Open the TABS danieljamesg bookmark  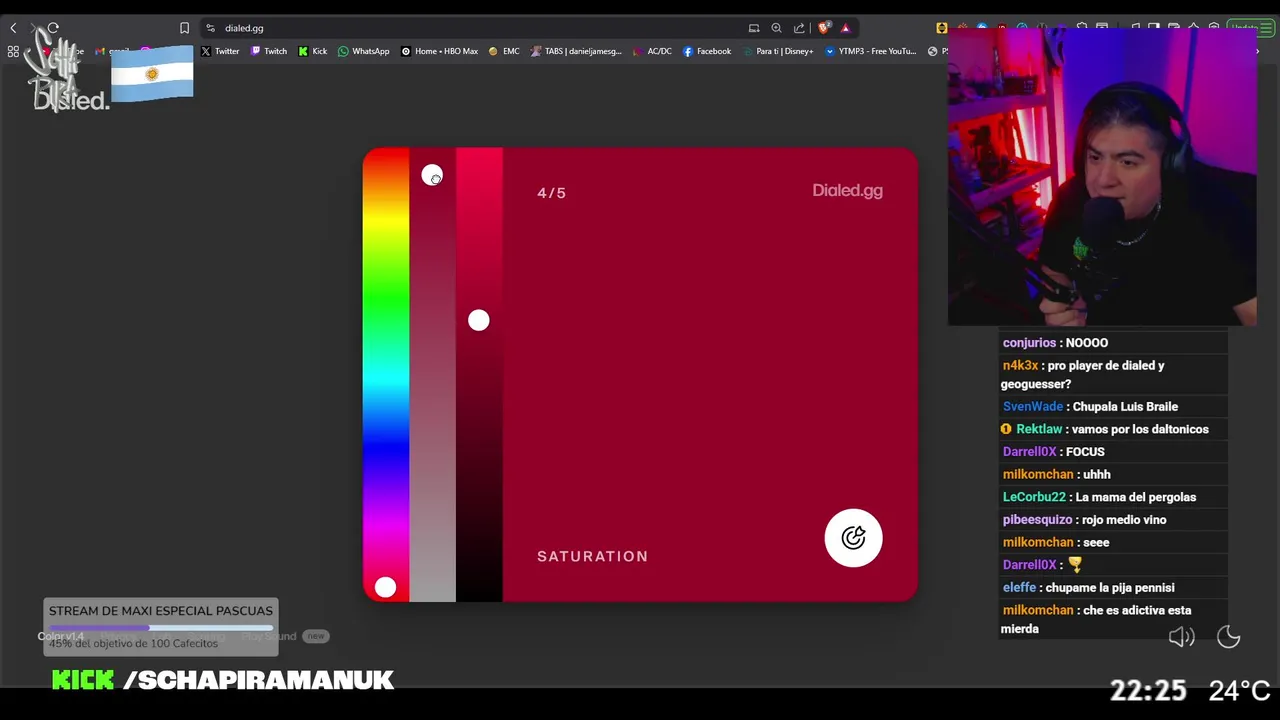click(x=577, y=51)
